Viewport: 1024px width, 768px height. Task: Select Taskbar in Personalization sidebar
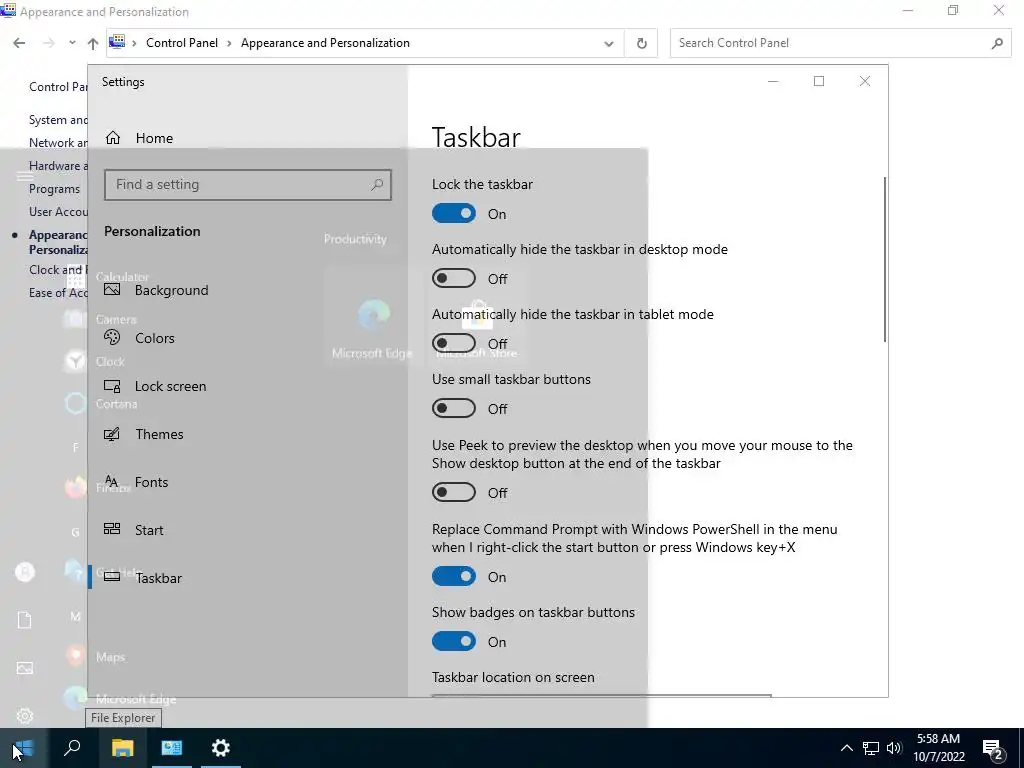(x=248, y=578)
